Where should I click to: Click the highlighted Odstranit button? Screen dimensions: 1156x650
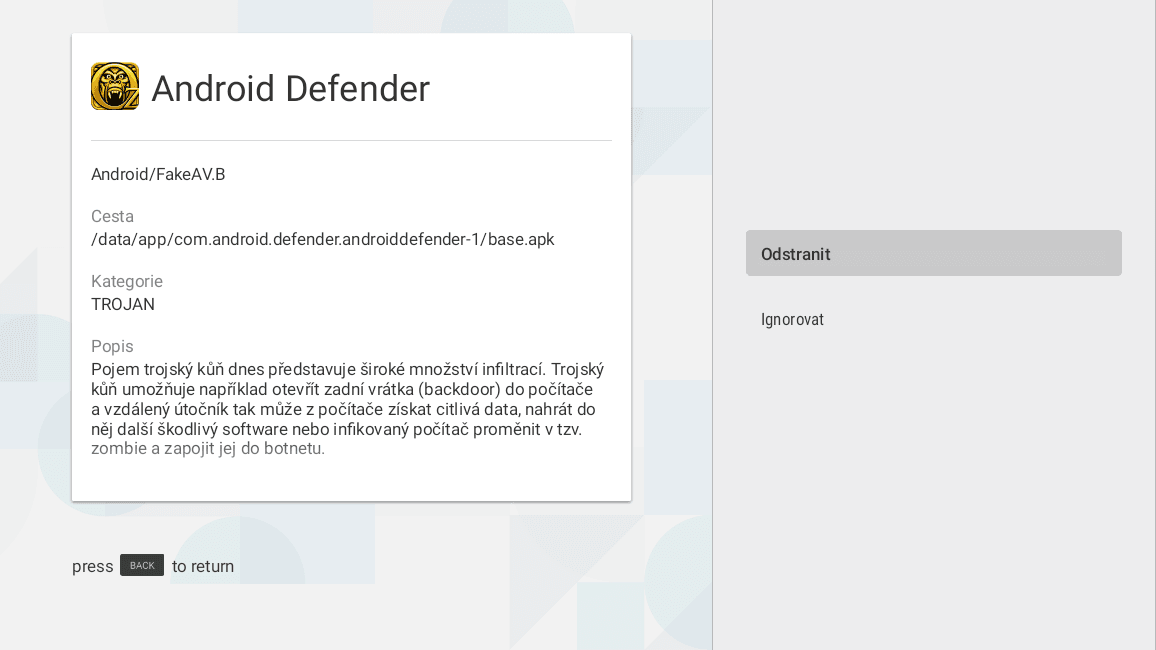point(933,253)
